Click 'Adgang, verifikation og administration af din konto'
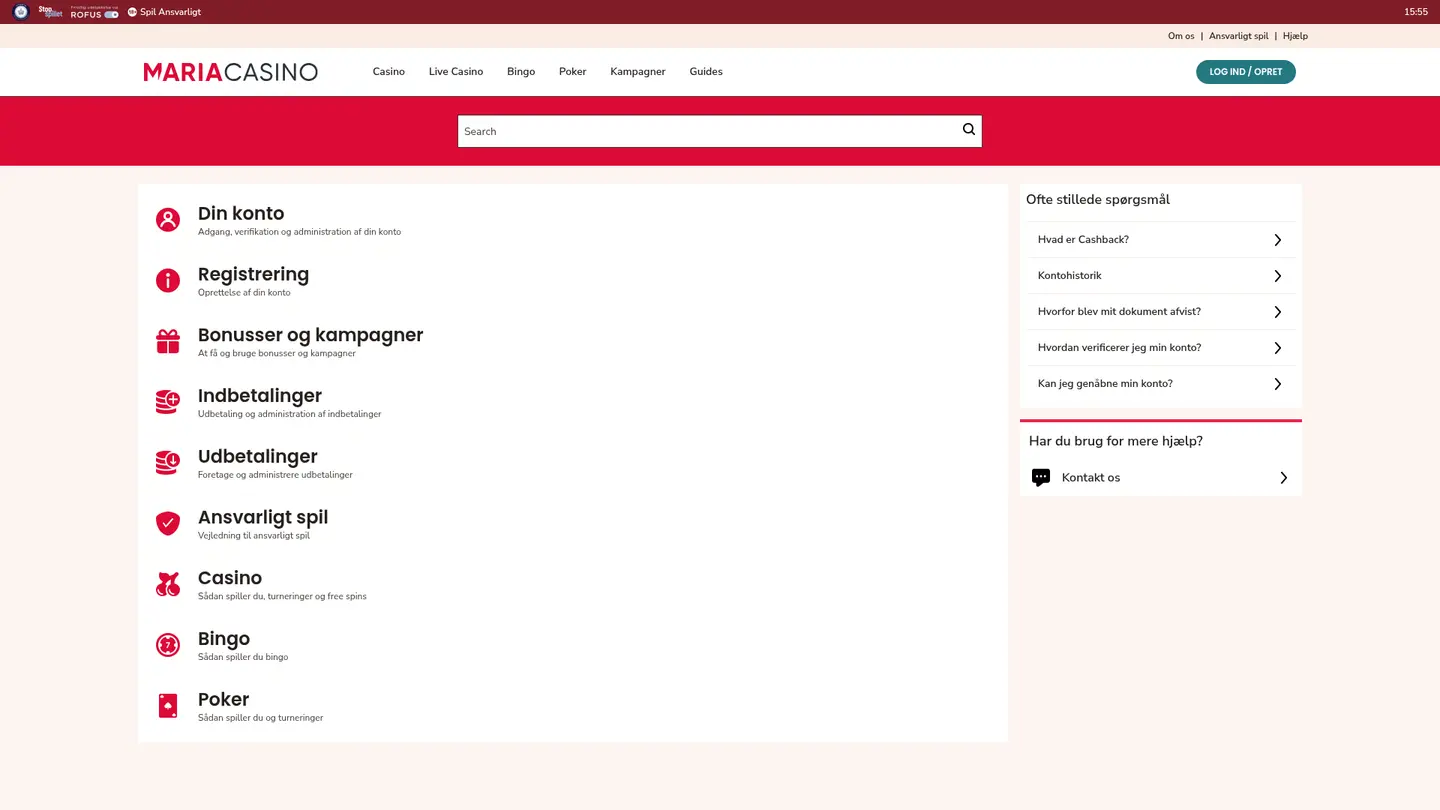Viewport: 1440px width, 810px height. (299, 232)
